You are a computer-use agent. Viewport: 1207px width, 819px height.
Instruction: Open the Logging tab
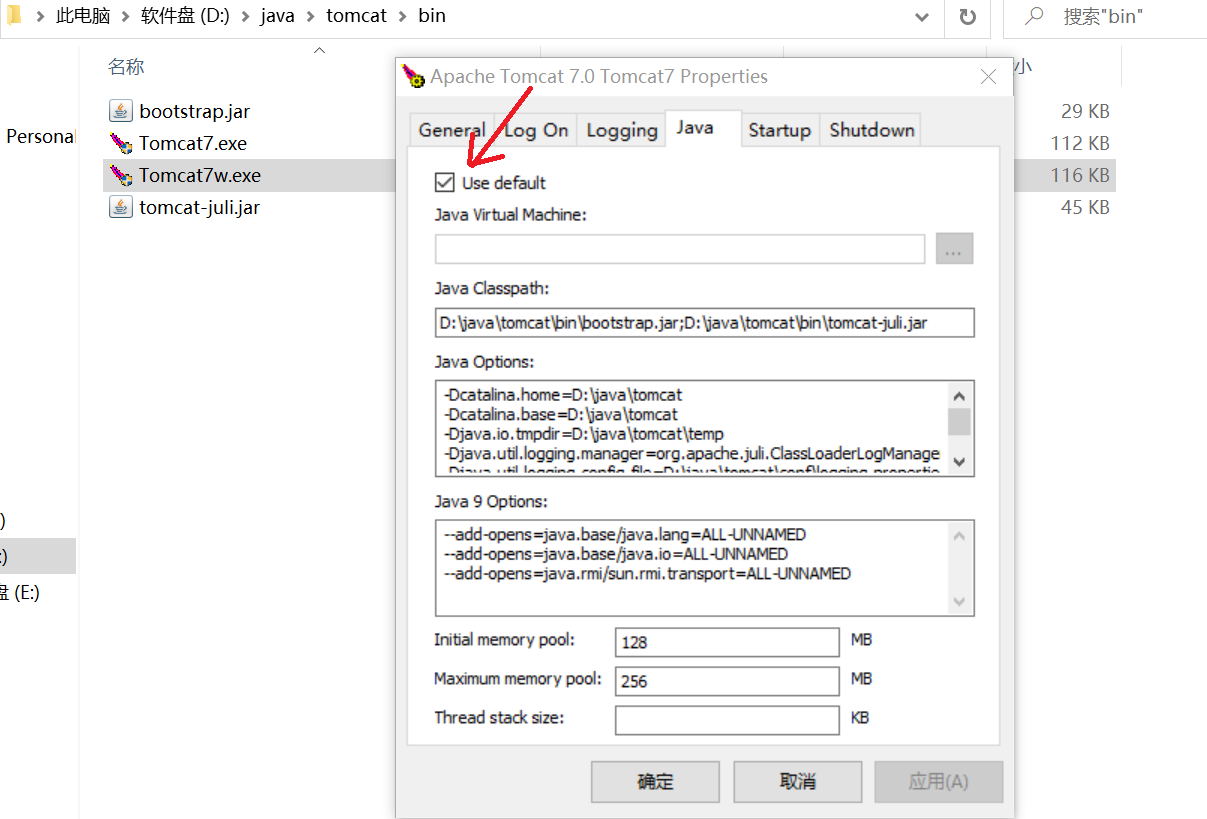point(621,130)
